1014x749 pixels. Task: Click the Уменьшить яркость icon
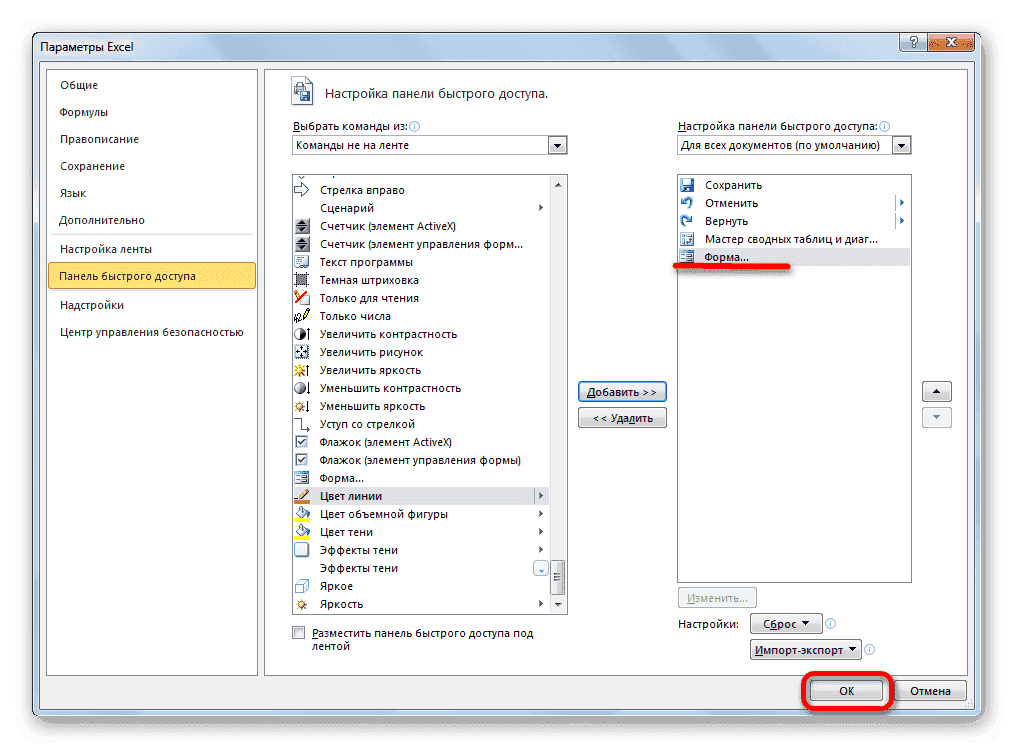point(301,406)
